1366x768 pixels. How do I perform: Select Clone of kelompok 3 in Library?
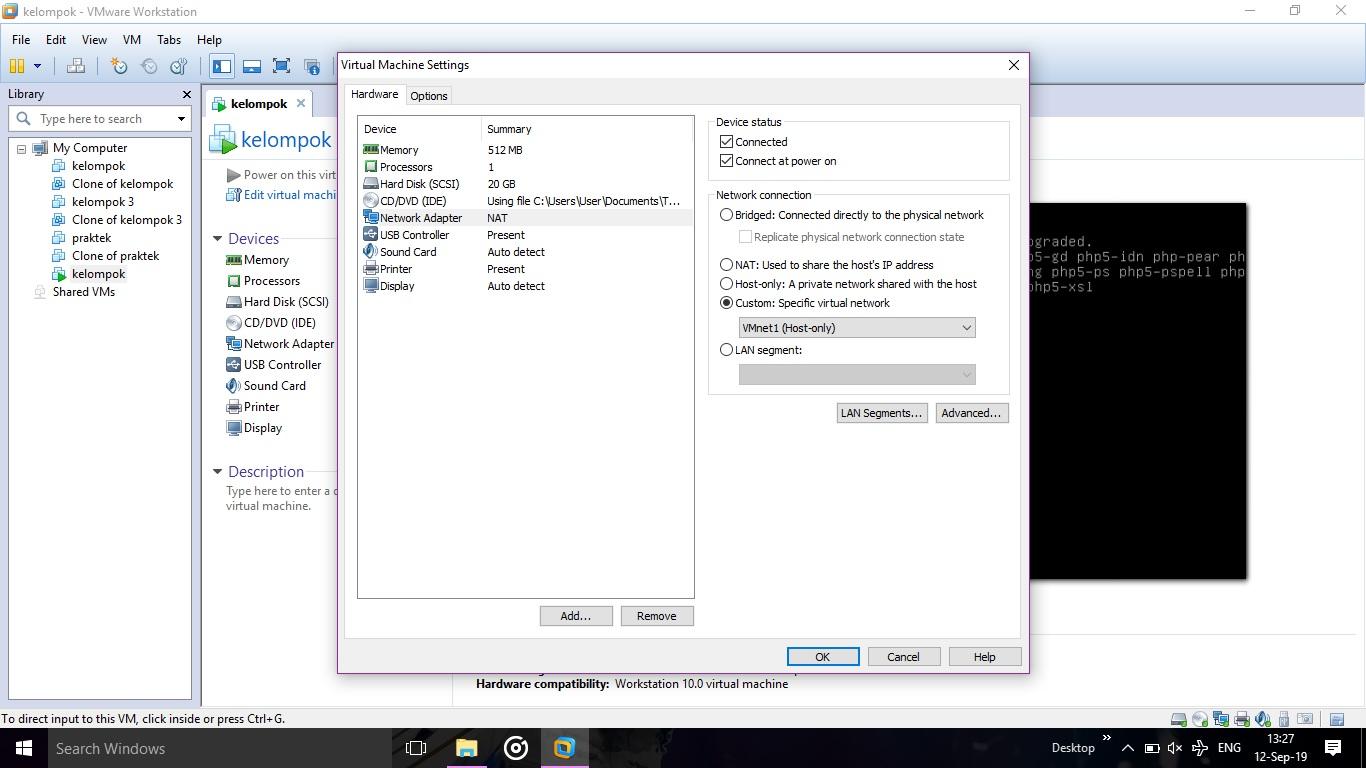click(x=127, y=220)
